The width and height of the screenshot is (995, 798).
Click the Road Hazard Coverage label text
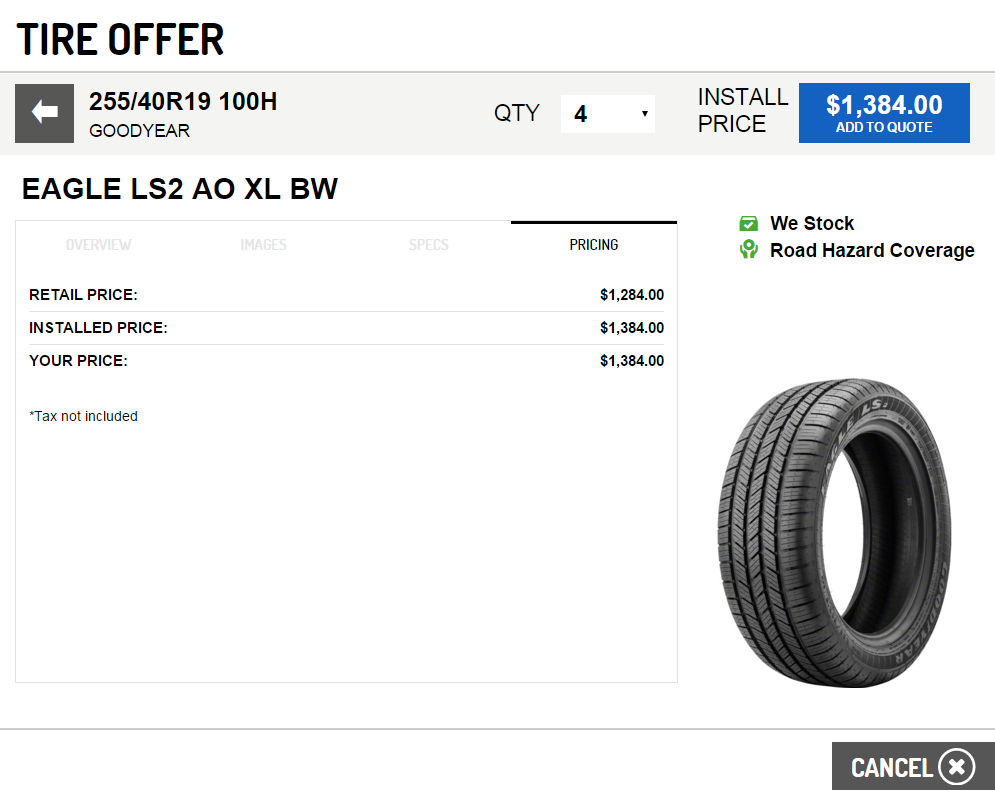(x=872, y=250)
